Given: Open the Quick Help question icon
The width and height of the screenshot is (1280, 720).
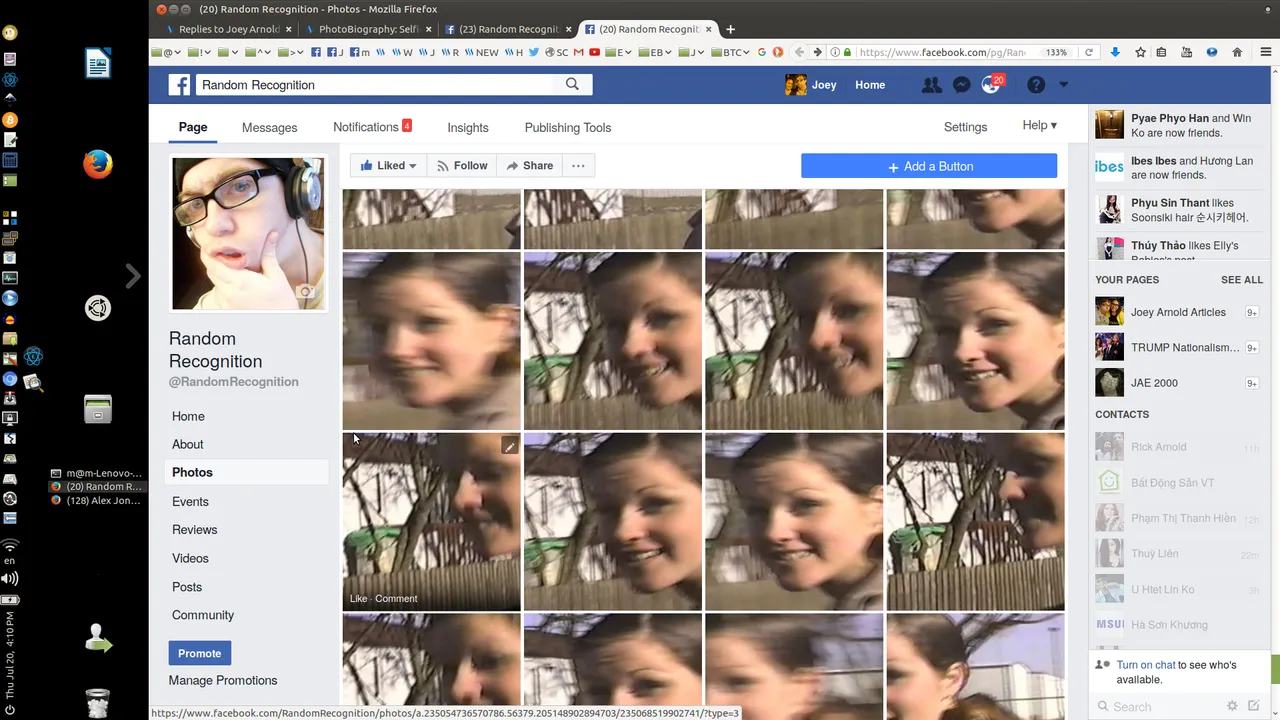Looking at the screenshot, I should pos(1036,85).
